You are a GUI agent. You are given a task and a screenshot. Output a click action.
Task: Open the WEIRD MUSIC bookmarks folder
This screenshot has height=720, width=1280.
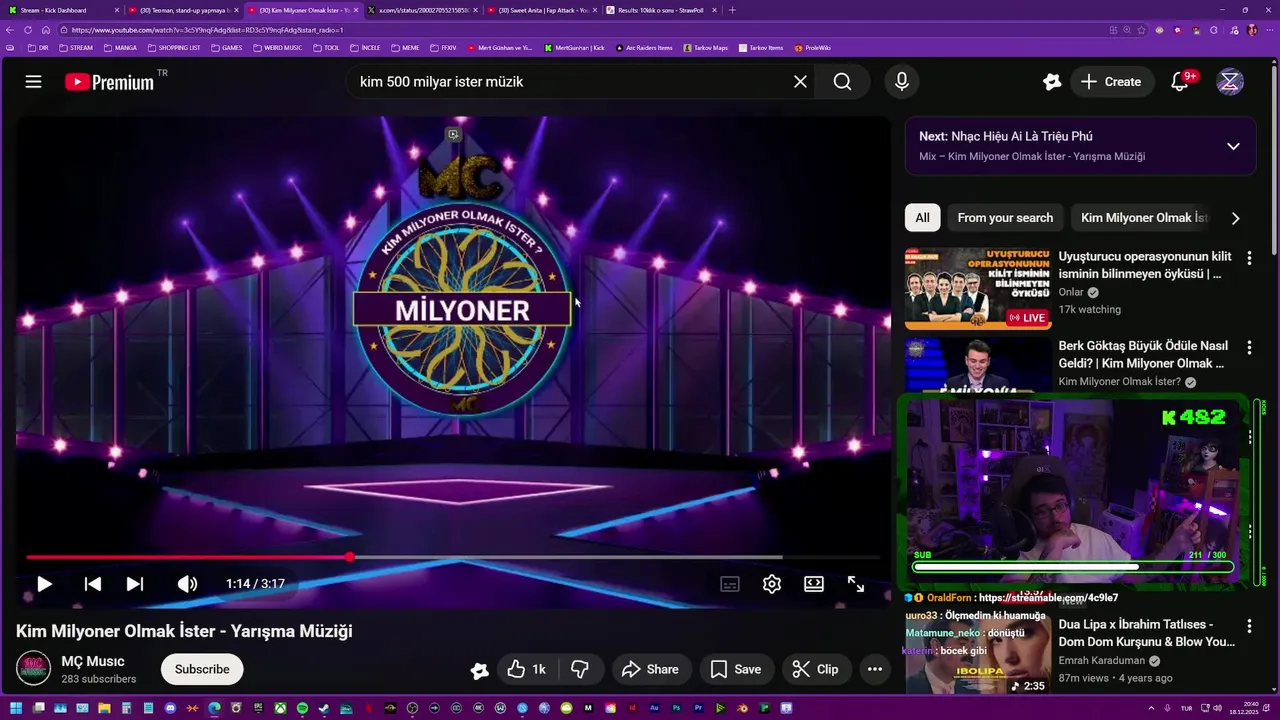click(x=278, y=47)
